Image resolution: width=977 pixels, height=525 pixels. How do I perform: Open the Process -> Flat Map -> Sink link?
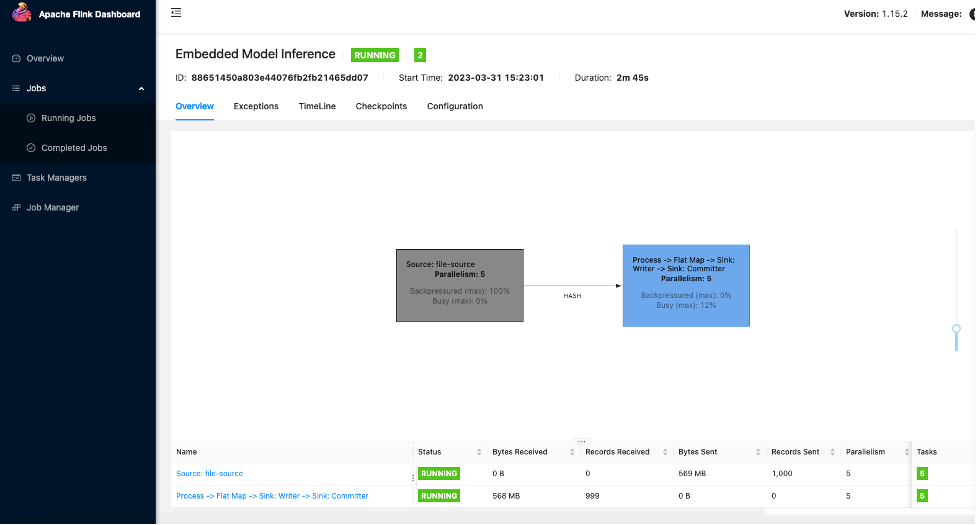[x=272, y=496]
